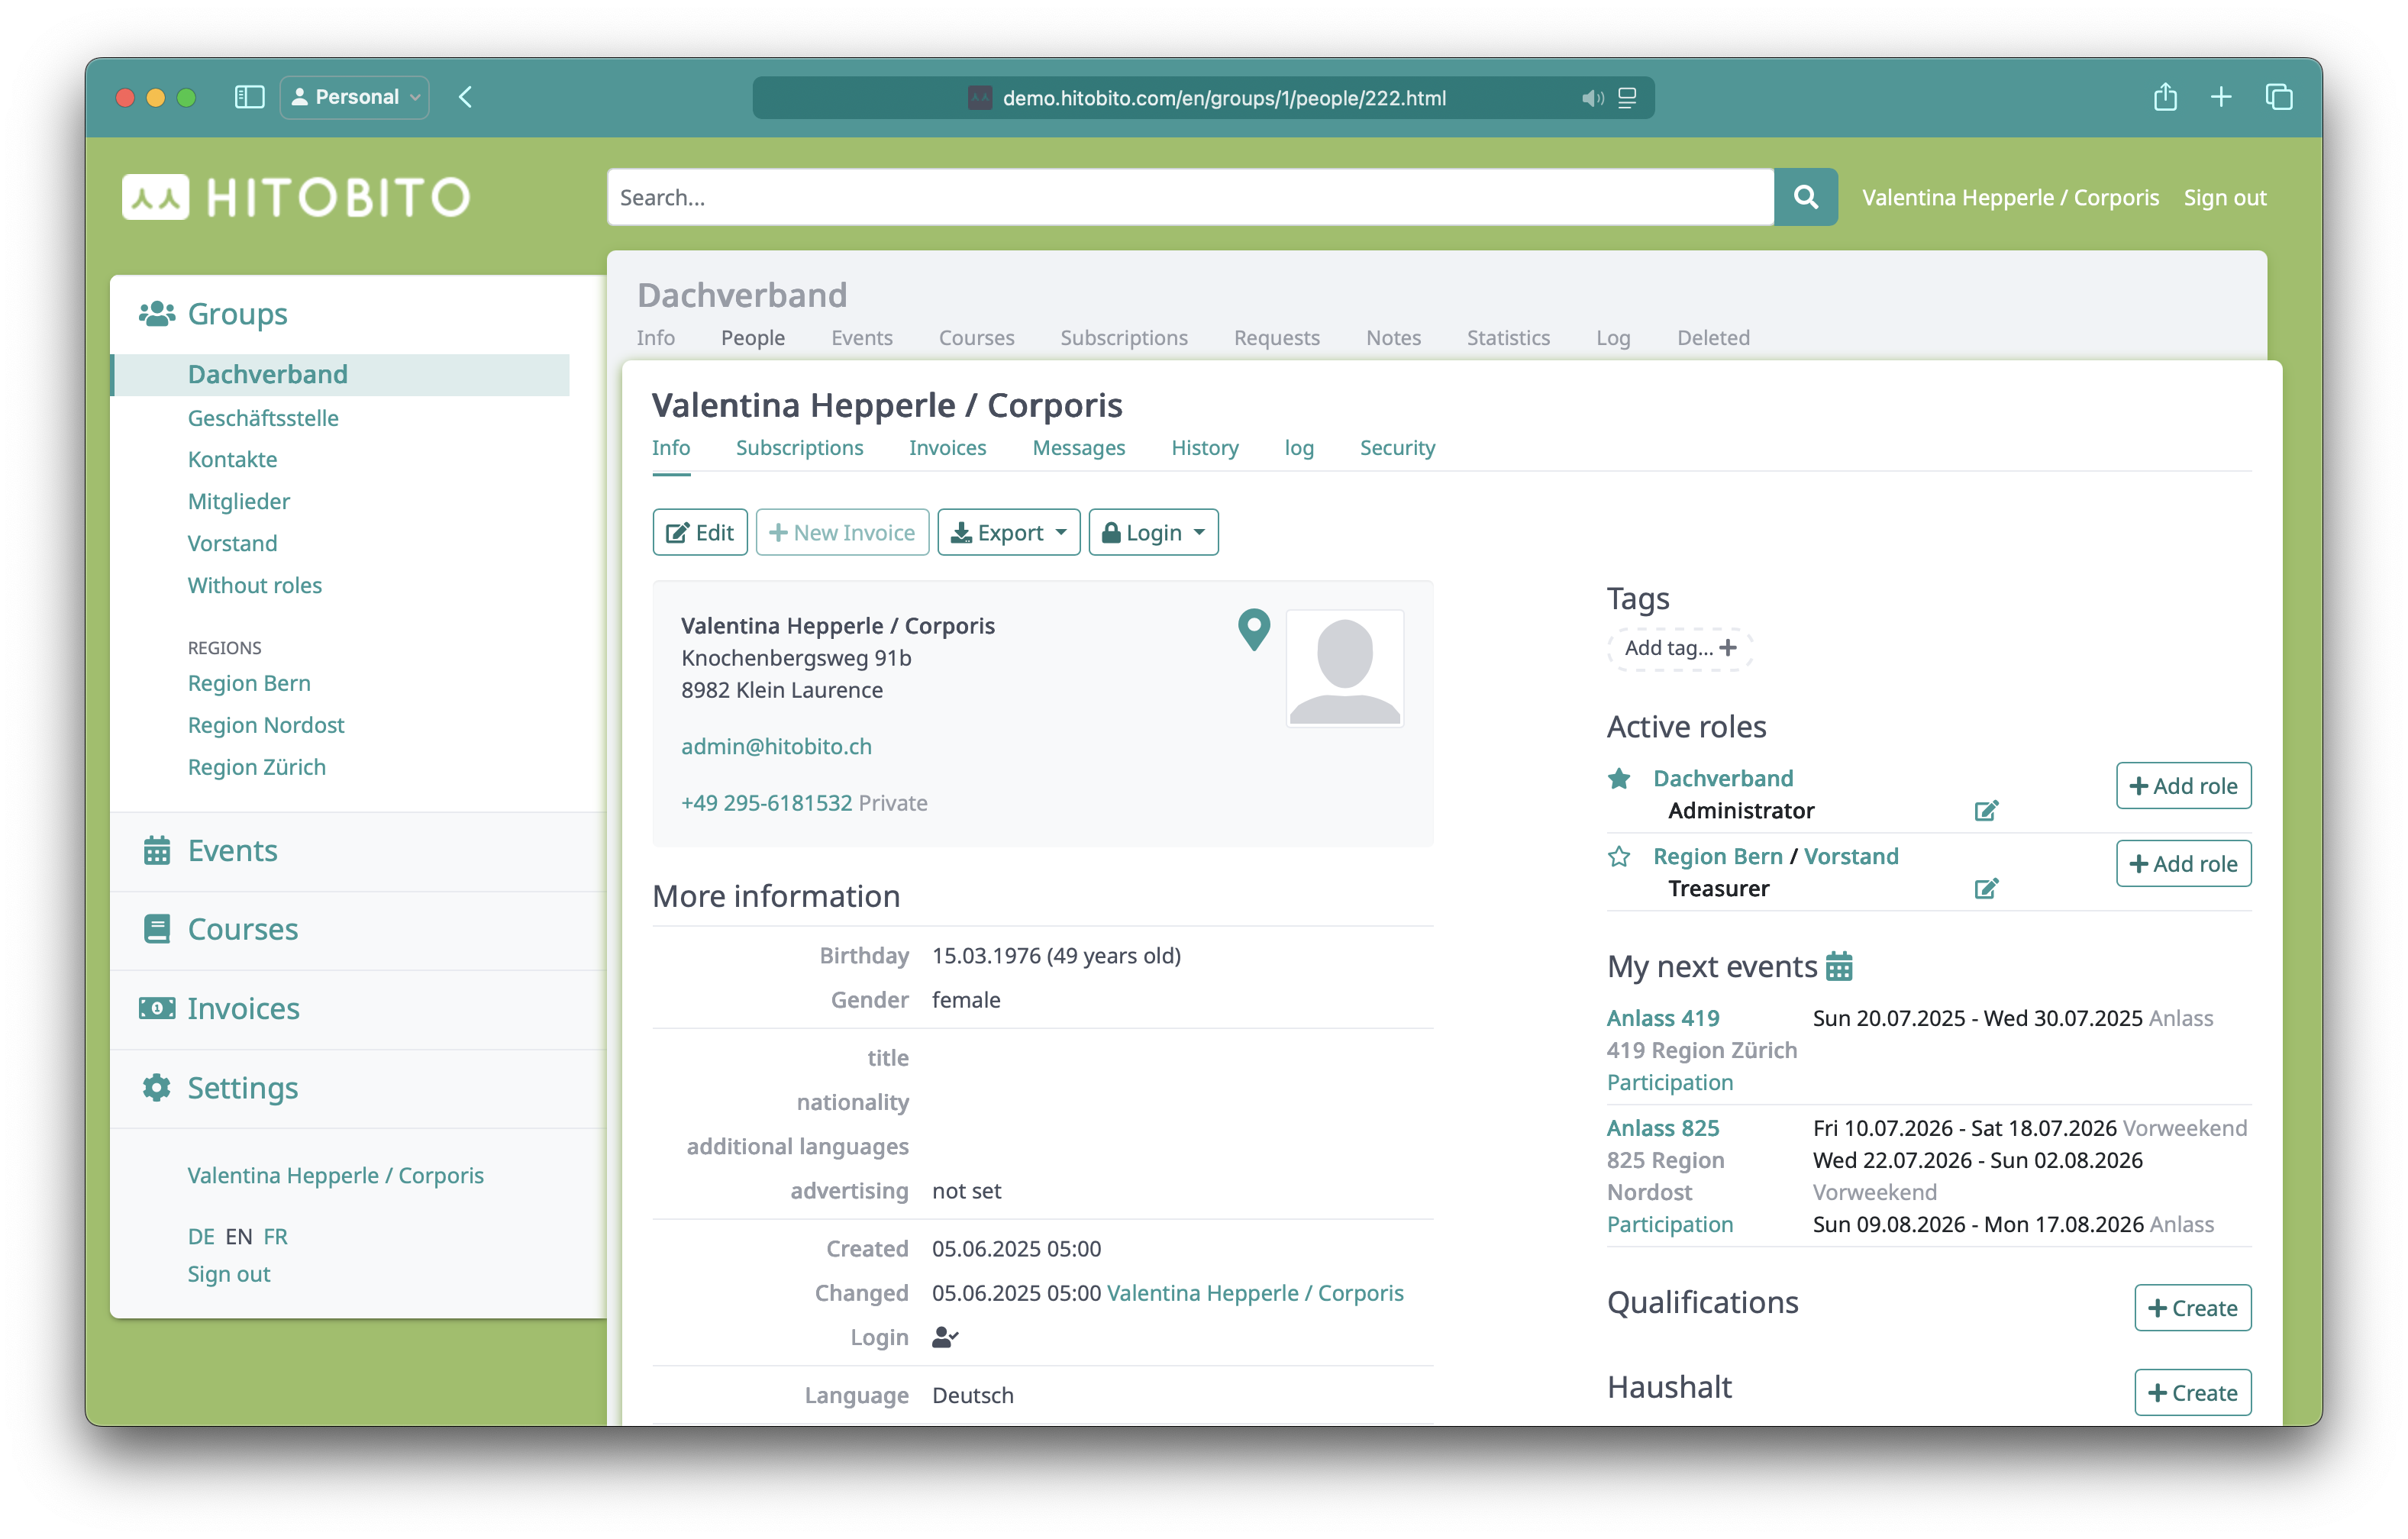
Task: Focus the Search input field
Action: 1190,197
